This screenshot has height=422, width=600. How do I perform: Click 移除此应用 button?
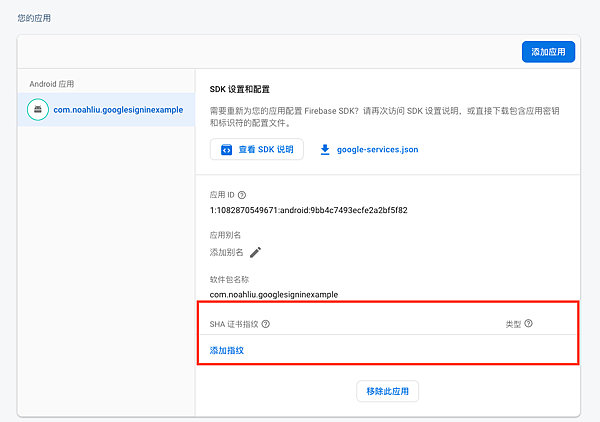click(388, 391)
